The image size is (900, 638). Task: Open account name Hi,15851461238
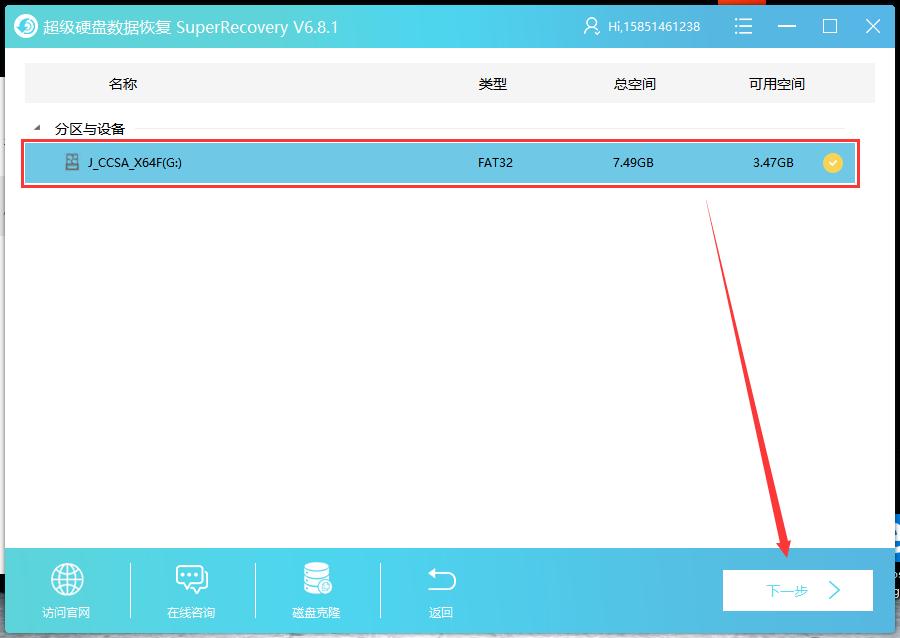[655, 27]
